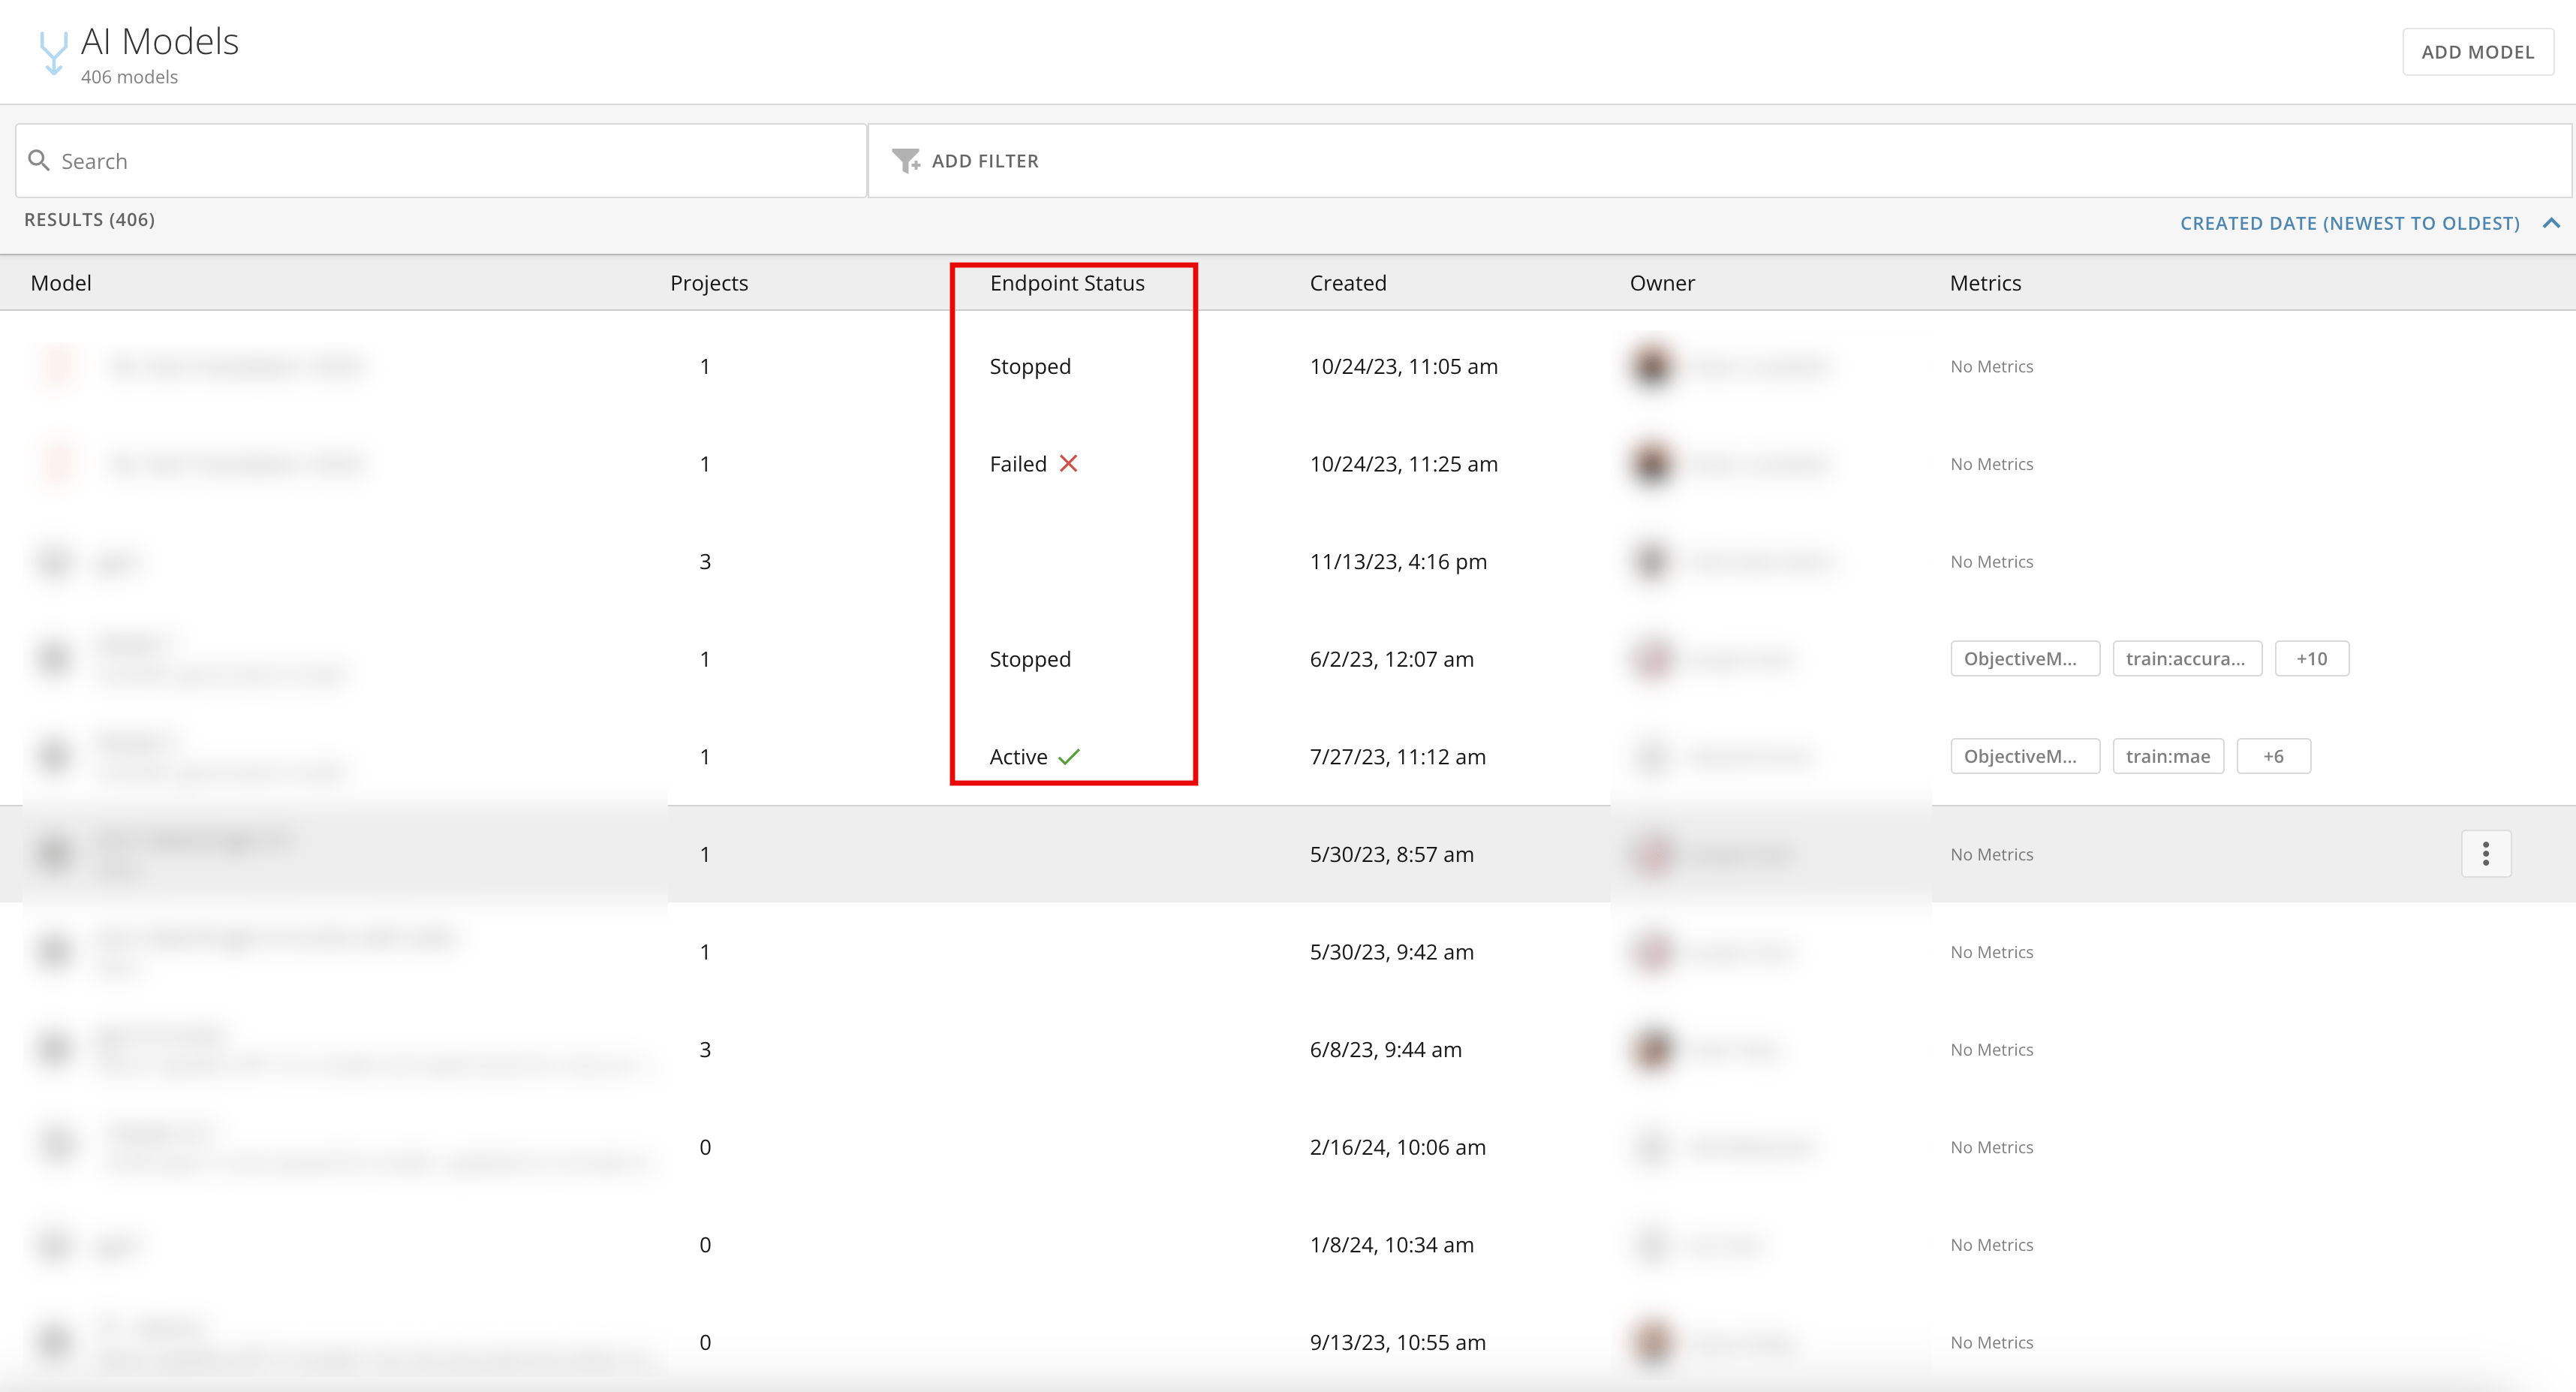This screenshot has width=2576, height=1392.
Task: Click the RESULTS (406) label
Action: (x=89, y=219)
